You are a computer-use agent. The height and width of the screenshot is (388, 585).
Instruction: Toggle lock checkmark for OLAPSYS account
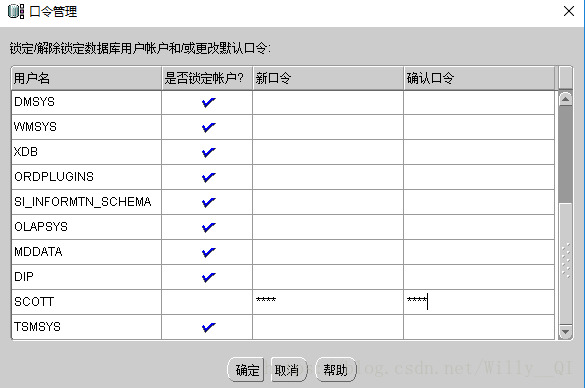(x=208, y=227)
